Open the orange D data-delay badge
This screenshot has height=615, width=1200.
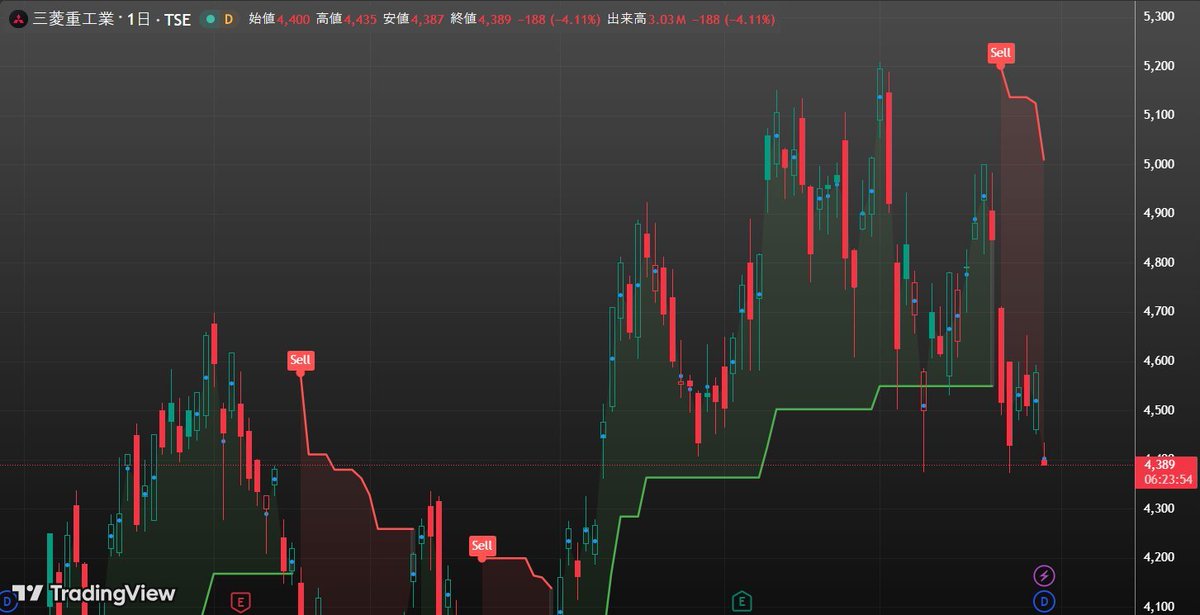coord(229,19)
